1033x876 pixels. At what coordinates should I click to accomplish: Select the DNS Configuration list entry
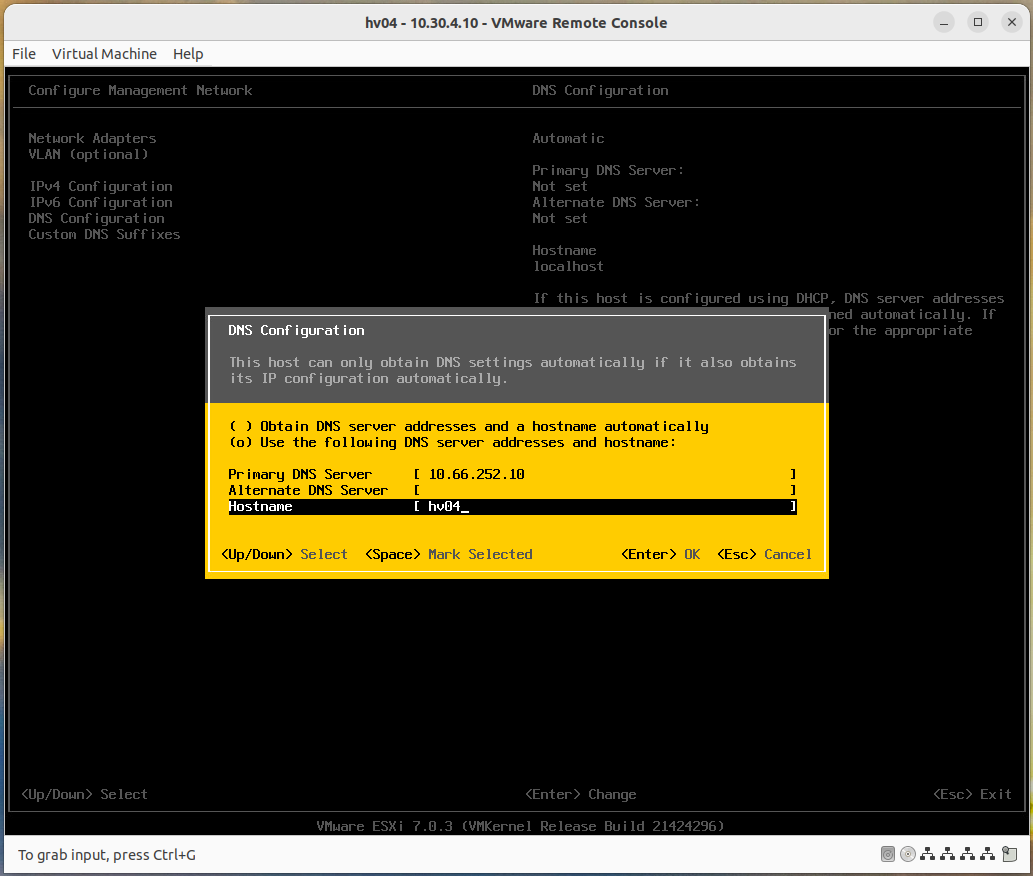pos(95,218)
